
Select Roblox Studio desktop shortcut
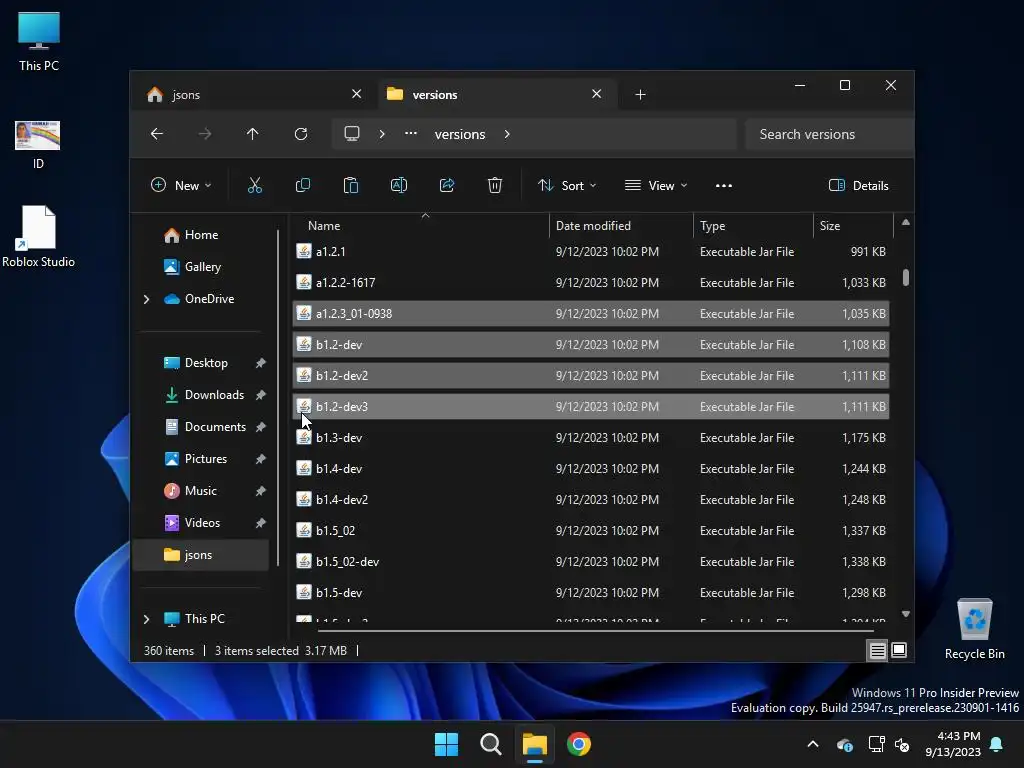click(38, 237)
